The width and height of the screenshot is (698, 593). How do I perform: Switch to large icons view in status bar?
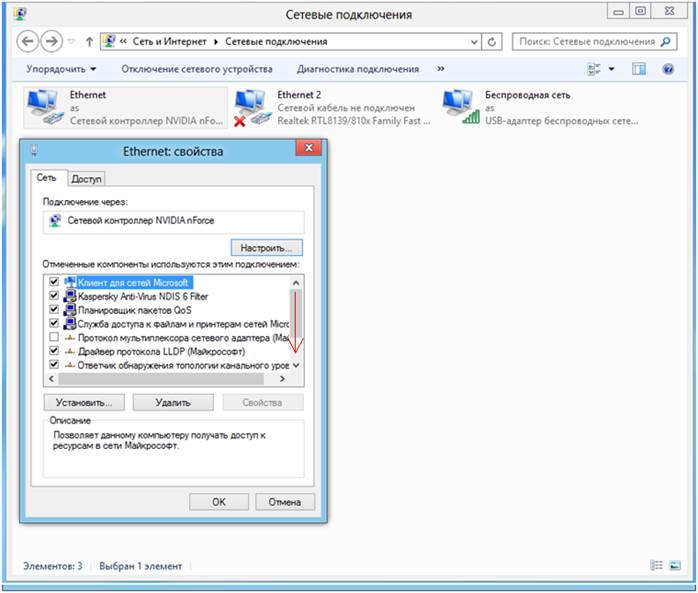pyautogui.click(x=675, y=565)
